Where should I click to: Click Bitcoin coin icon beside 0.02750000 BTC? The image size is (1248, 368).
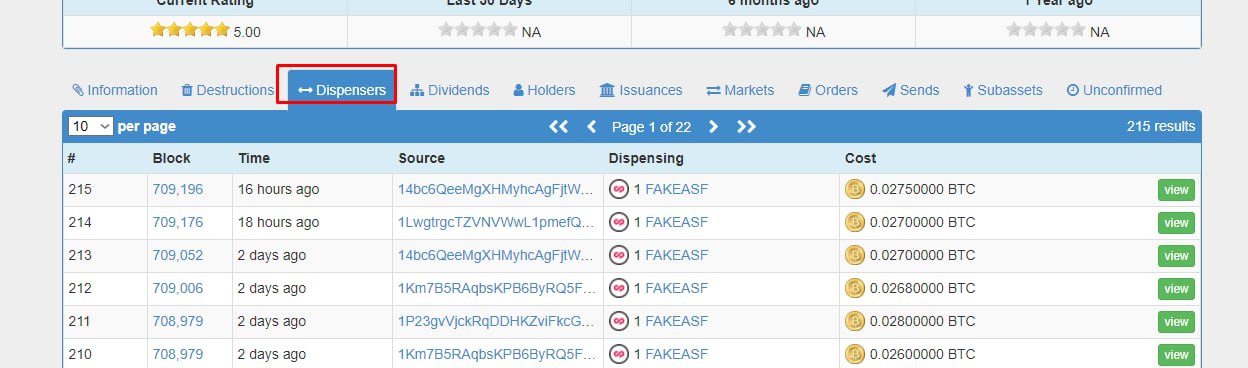tap(855, 189)
